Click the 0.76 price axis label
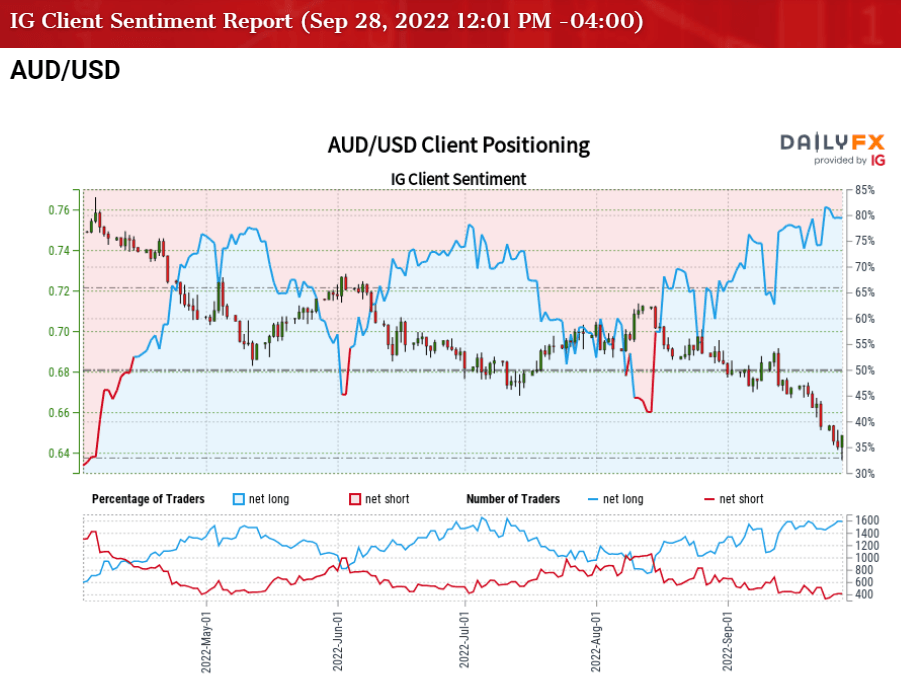Screen dimensions: 901x684 click(x=56, y=210)
